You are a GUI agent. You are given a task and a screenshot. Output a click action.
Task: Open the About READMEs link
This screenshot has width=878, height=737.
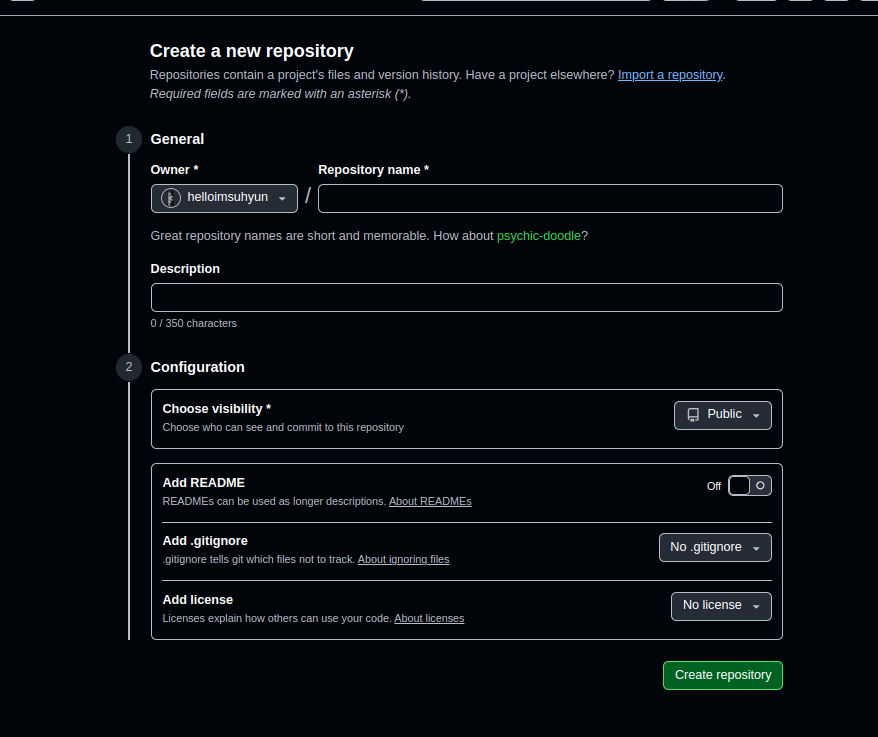430,501
